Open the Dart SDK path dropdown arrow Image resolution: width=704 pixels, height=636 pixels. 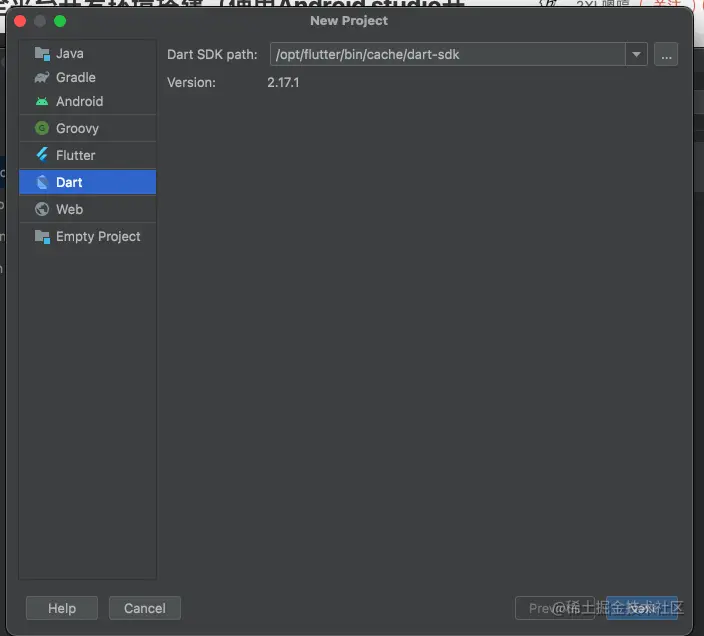[636, 54]
